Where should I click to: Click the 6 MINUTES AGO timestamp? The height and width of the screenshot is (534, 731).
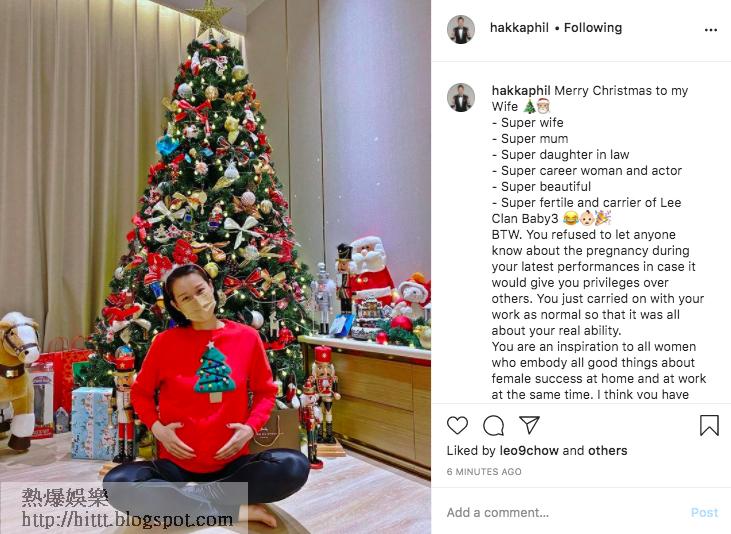click(484, 472)
